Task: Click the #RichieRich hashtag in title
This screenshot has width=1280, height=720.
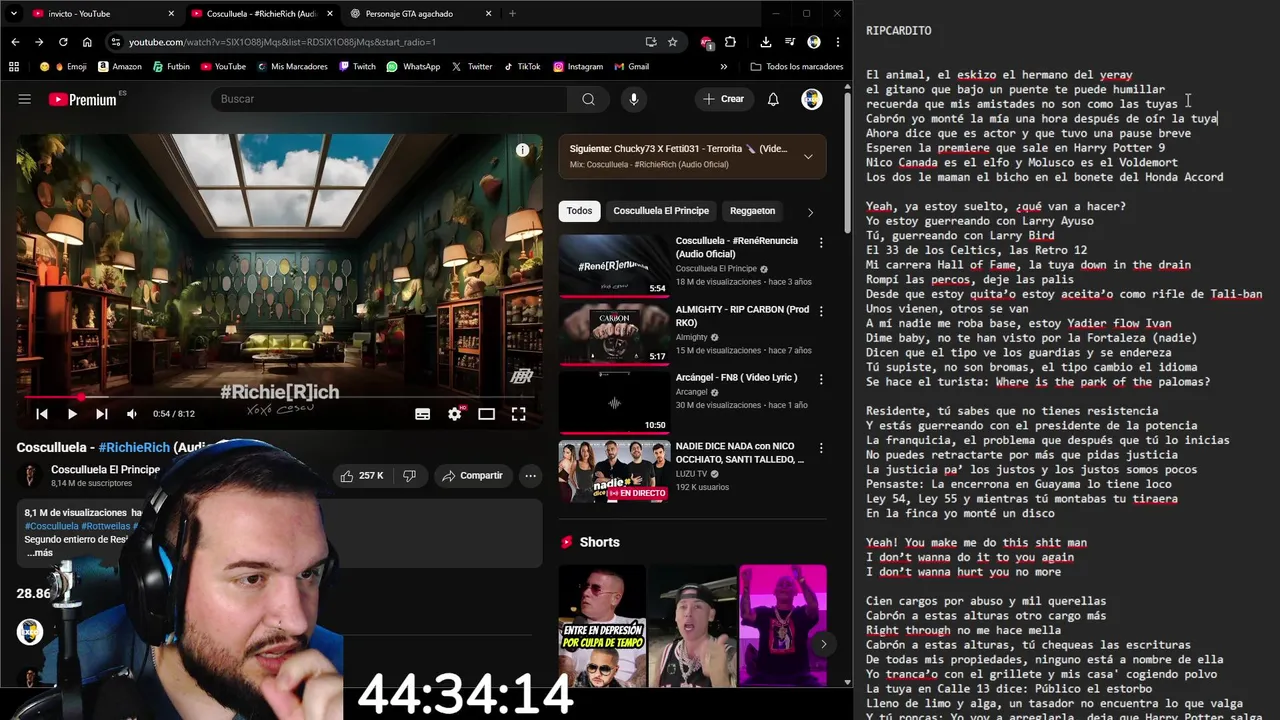Action: (134, 447)
